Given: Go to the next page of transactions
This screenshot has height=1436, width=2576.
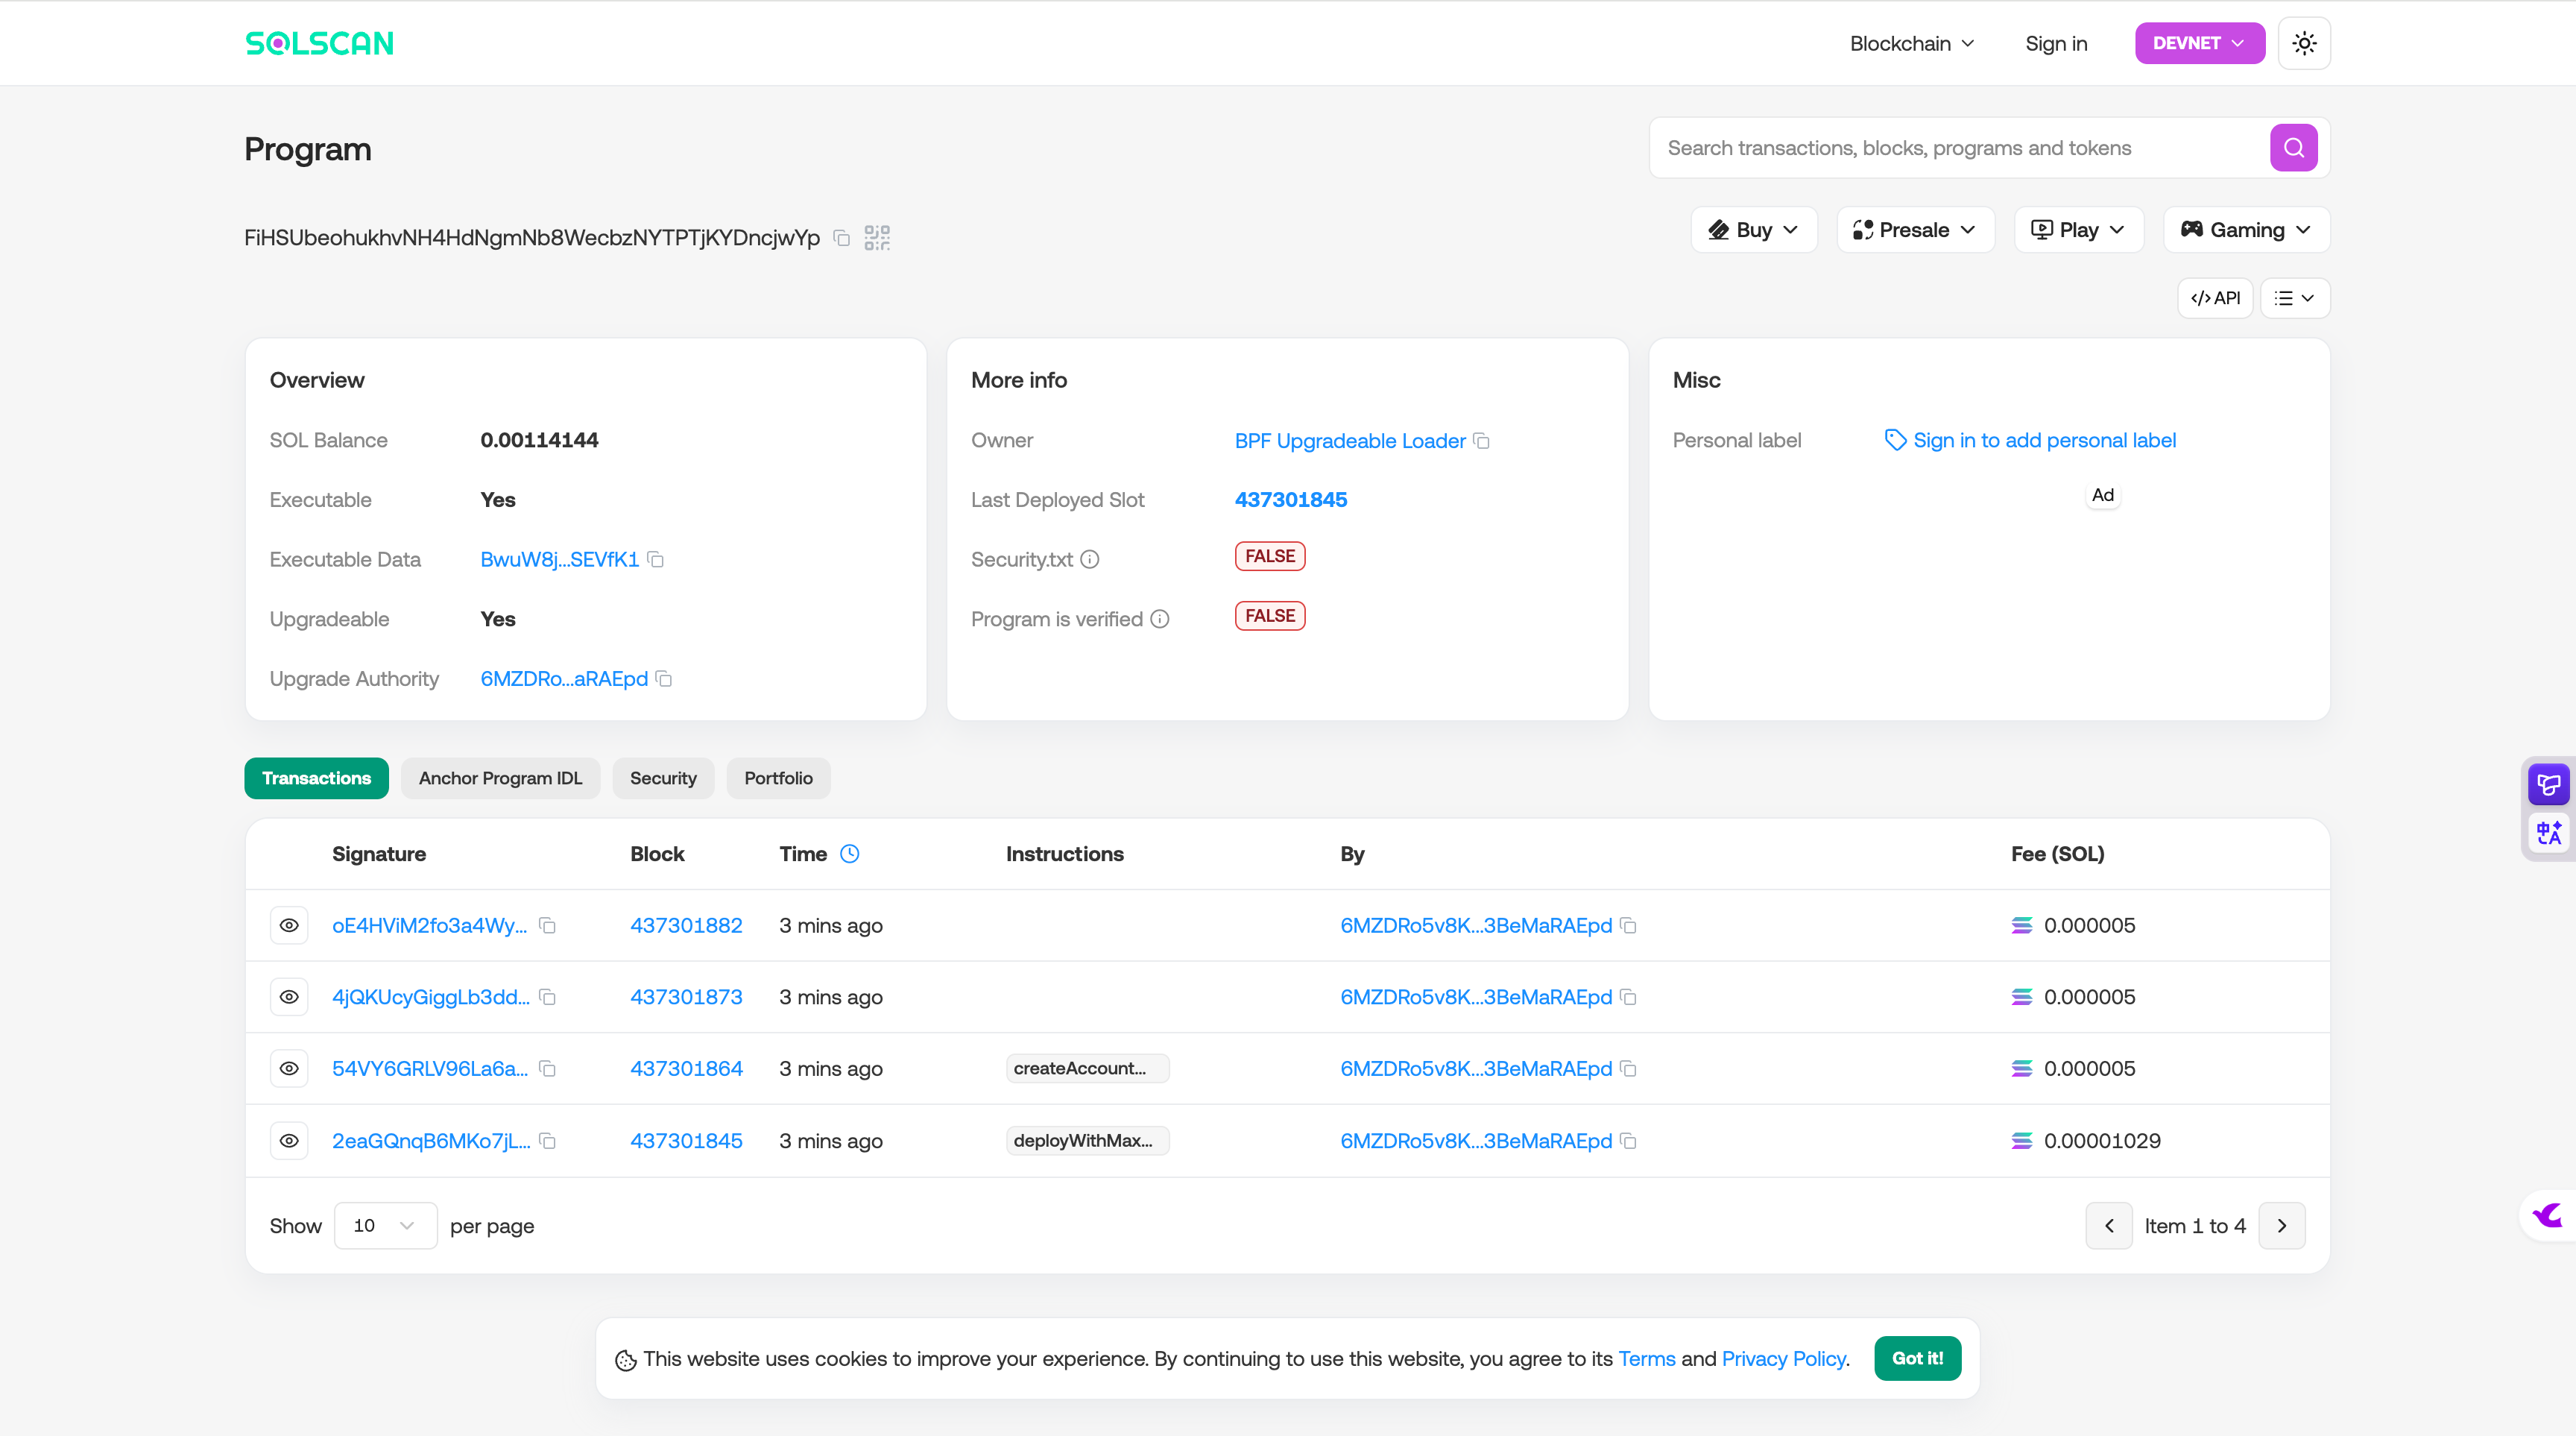Looking at the screenshot, I should [x=2282, y=1226].
